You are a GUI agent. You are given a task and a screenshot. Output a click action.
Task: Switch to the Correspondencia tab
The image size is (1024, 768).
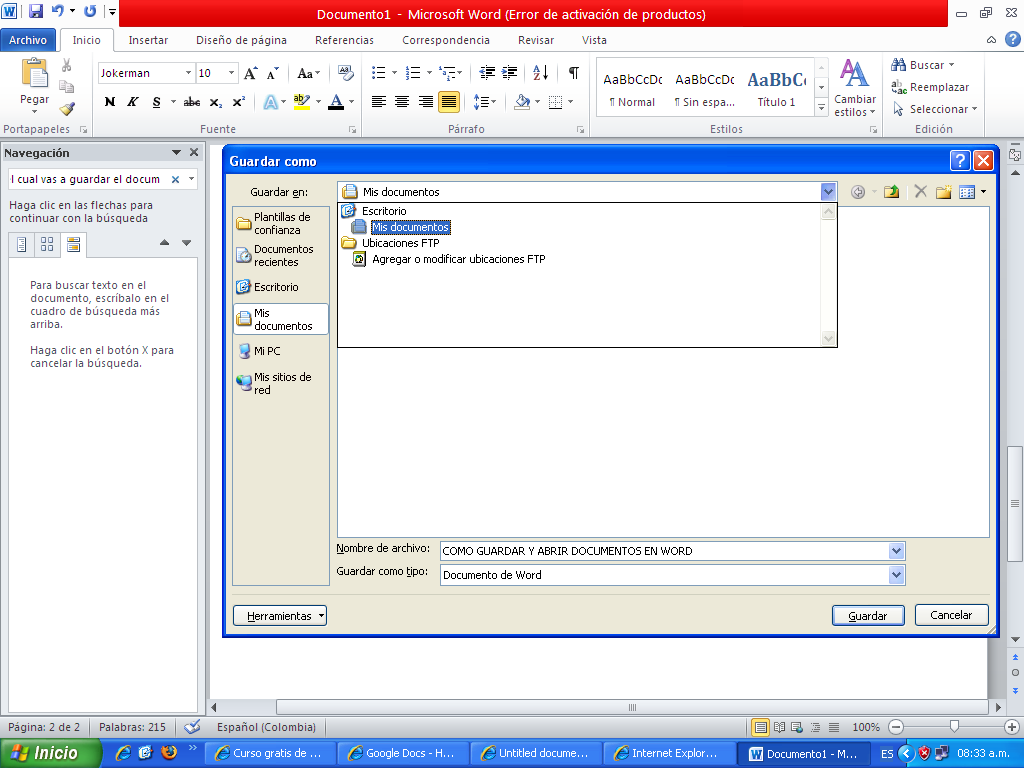point(446,40)
